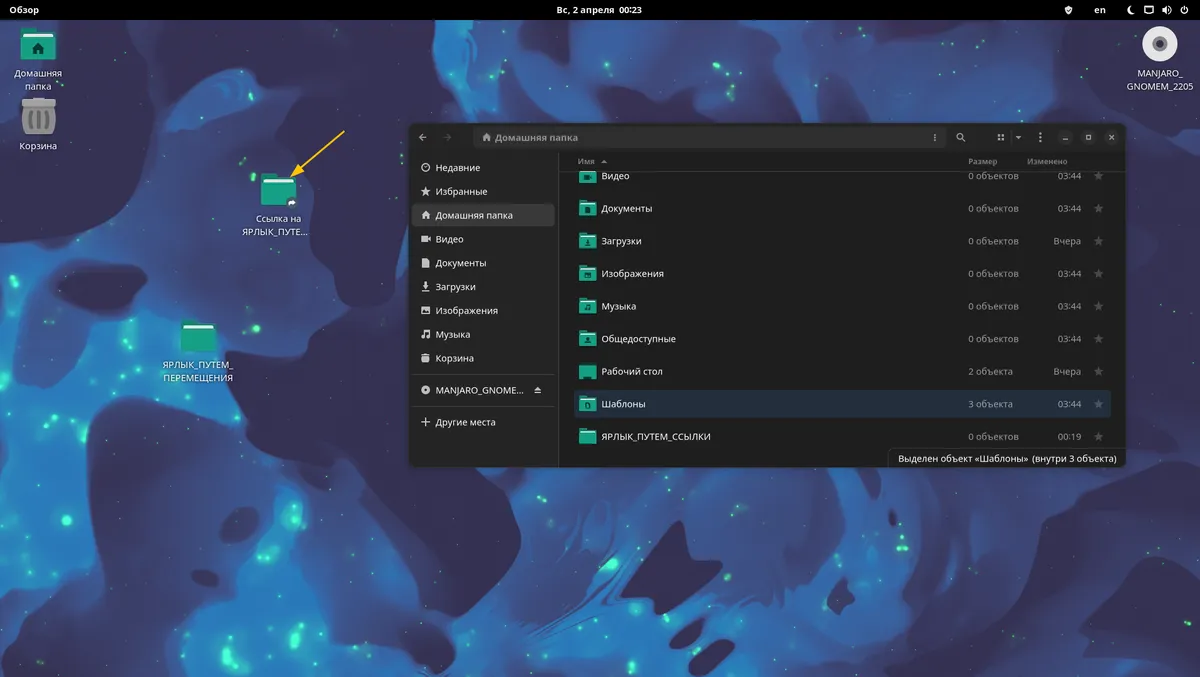Select Домашняя папка sidebar entry
1200x677 pixels.
click(483, 215)
